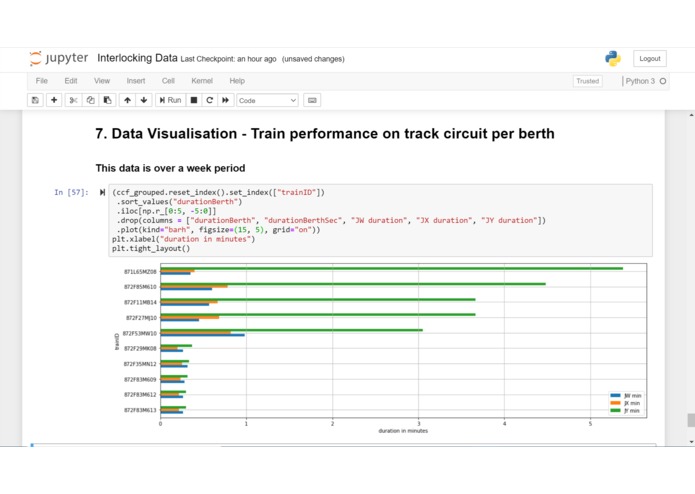This screenshot has width=695, height=494.
Task: Click the Trusted notebook button
Action: coord(588,81)
